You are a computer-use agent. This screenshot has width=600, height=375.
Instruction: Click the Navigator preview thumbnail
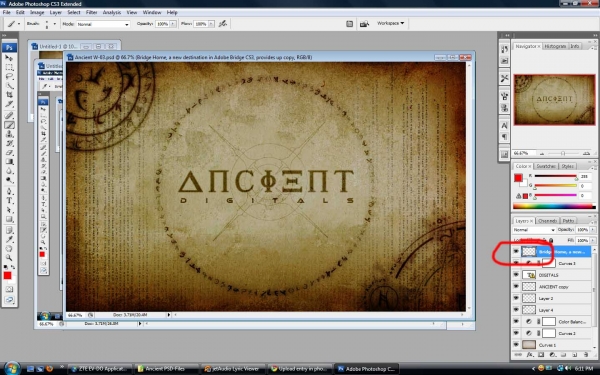pyautogui.click(x=554, y=99)
